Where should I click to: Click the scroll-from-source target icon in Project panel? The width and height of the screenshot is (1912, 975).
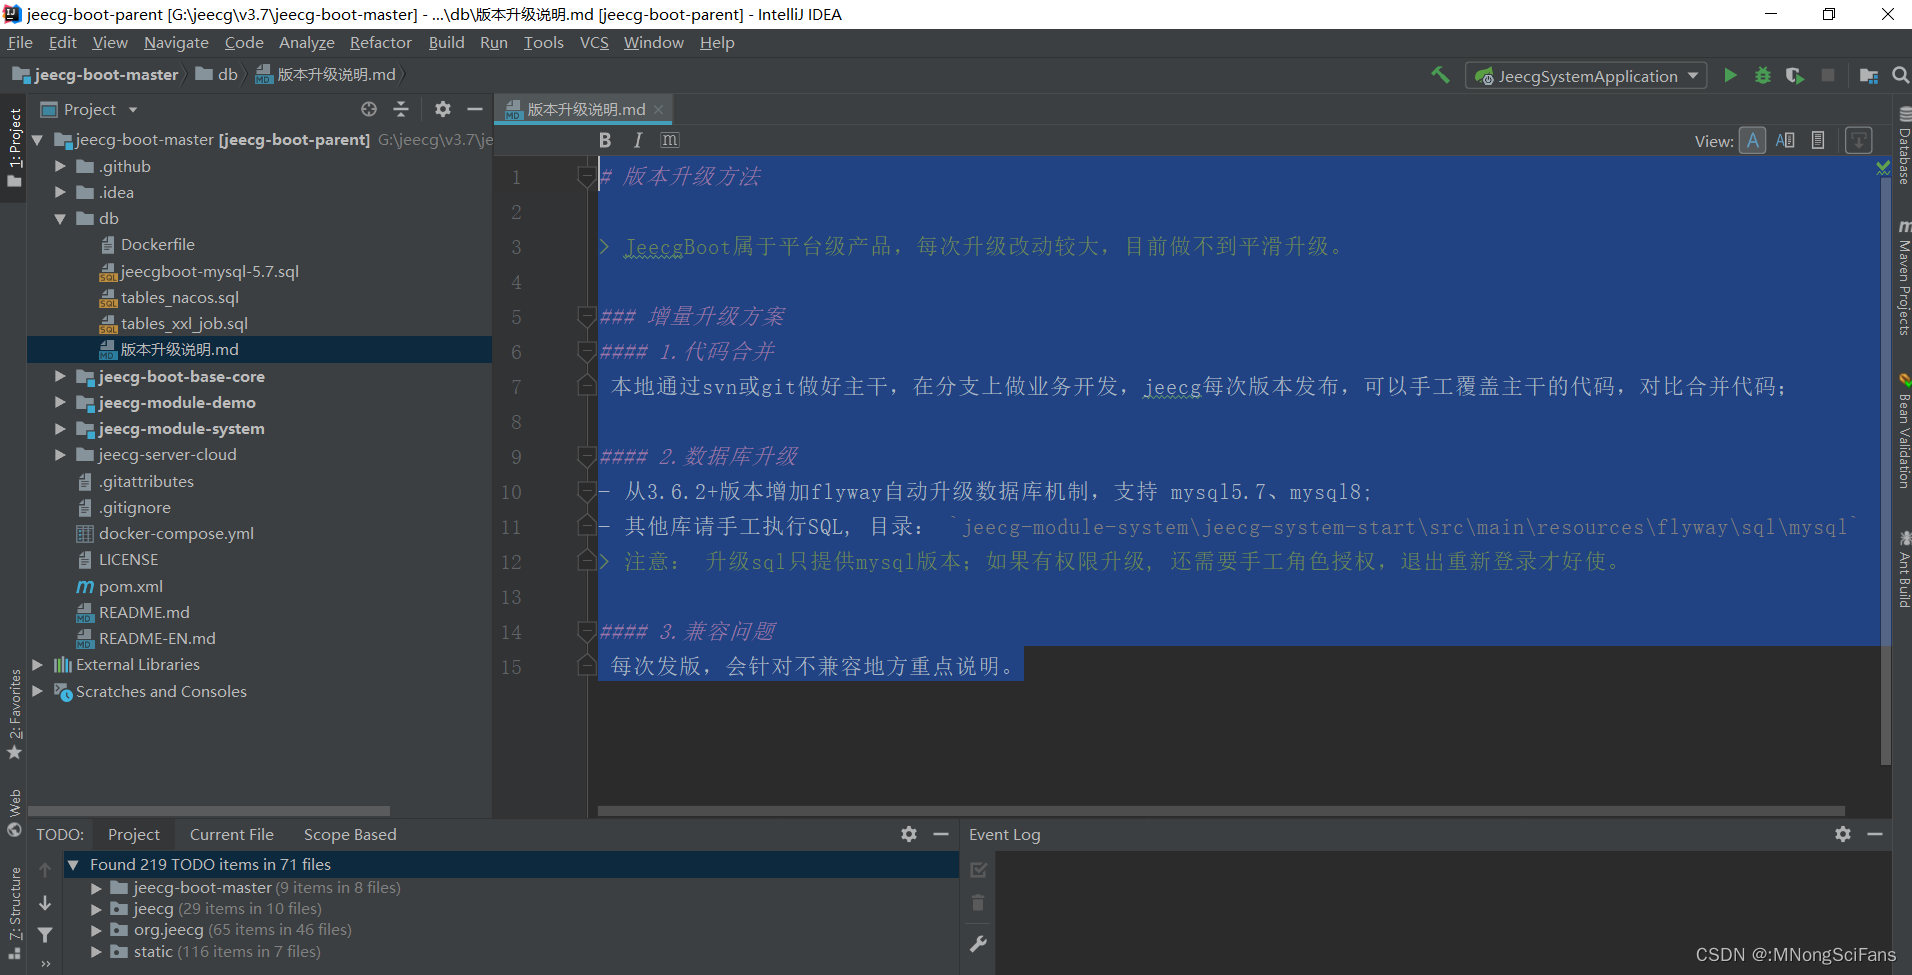pos(369,109)
